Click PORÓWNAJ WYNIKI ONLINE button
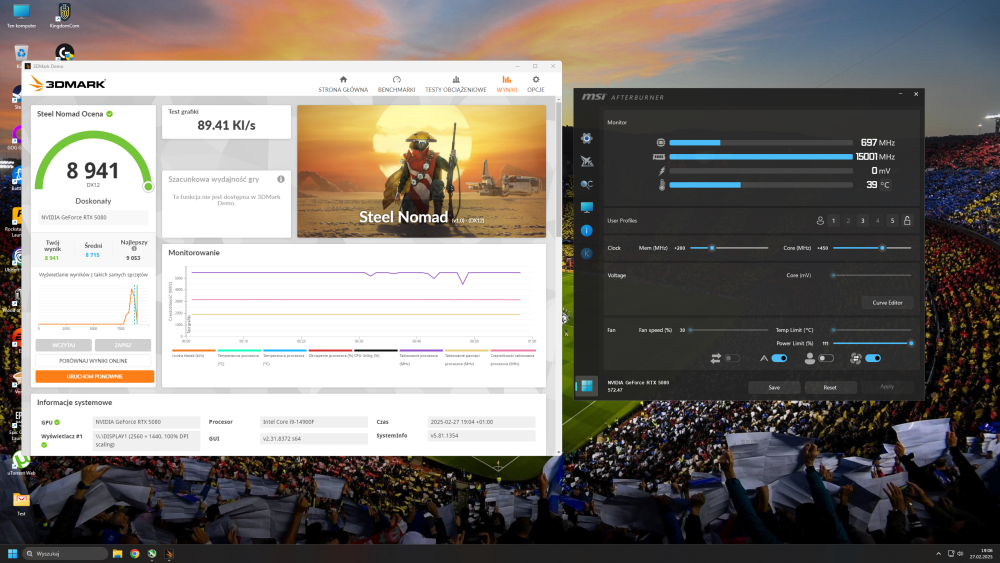The width and height of the screenshot is (1000, 563). click(93, 361)
